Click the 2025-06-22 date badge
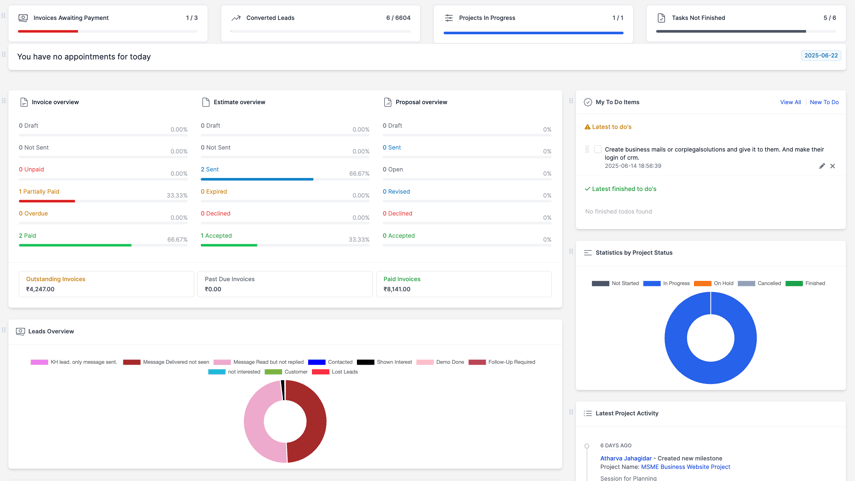855x481 pixels. [821, 56]
